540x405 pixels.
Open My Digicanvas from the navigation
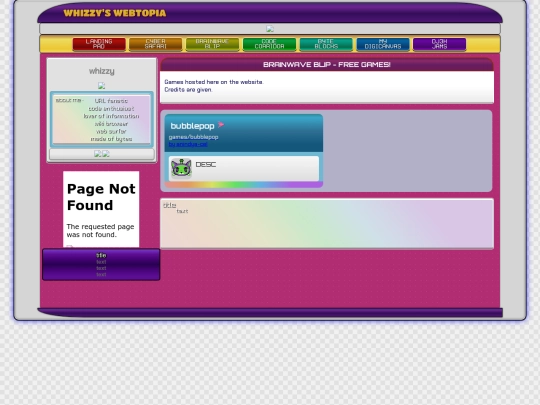[x=383, y=44]
